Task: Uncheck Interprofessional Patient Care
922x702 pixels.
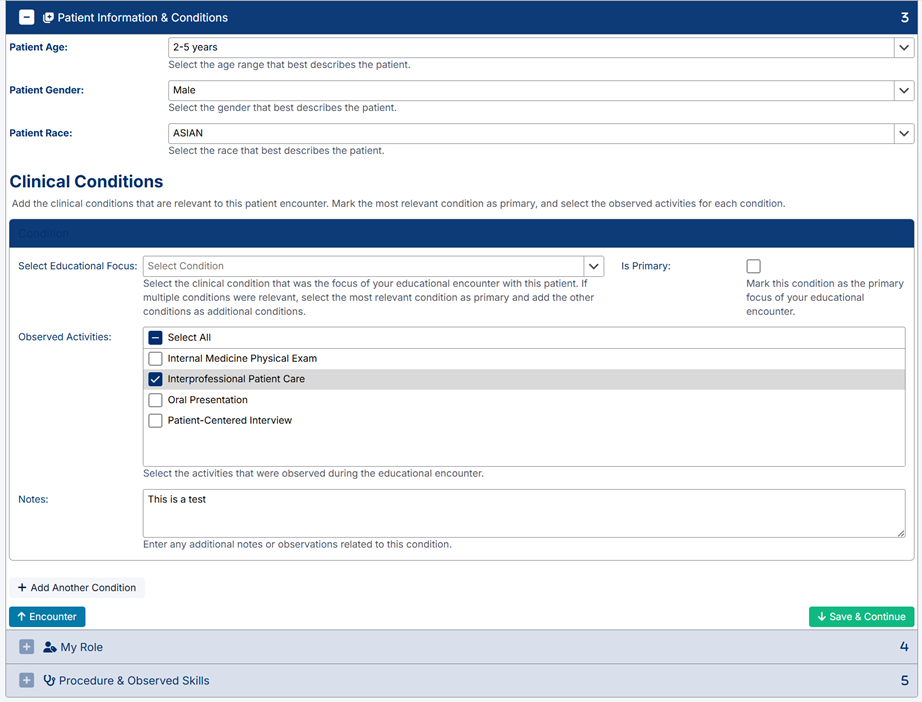Action: [x=155, y=380]
